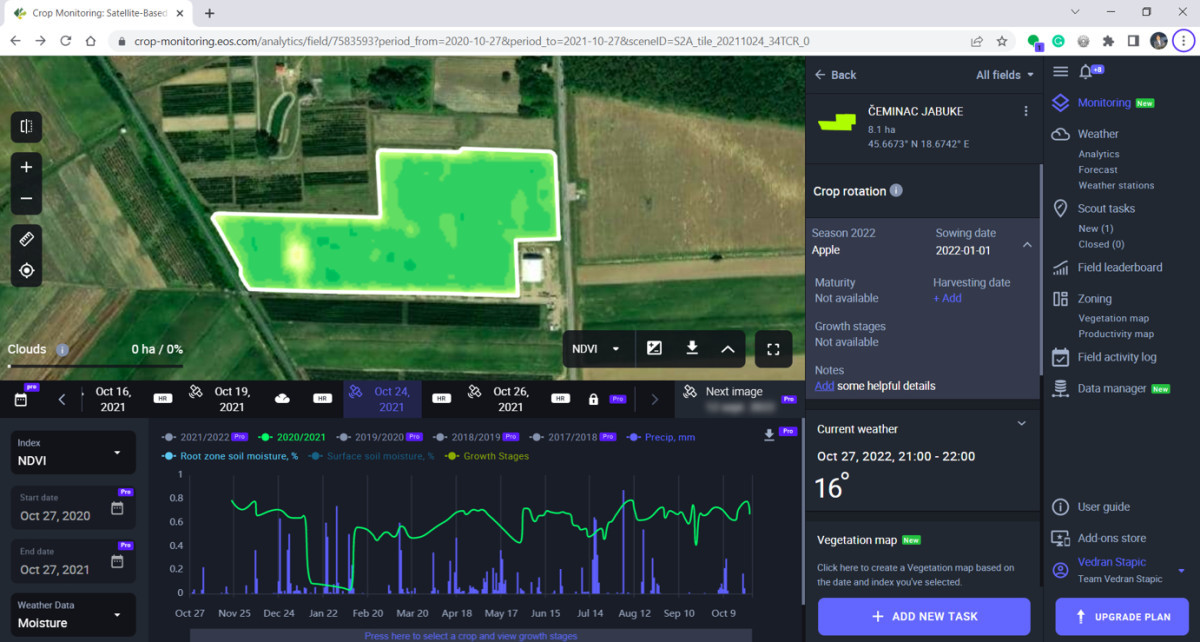1200x642 pixels.
Task: Open the calendar date picker icon
Action: 21,399
